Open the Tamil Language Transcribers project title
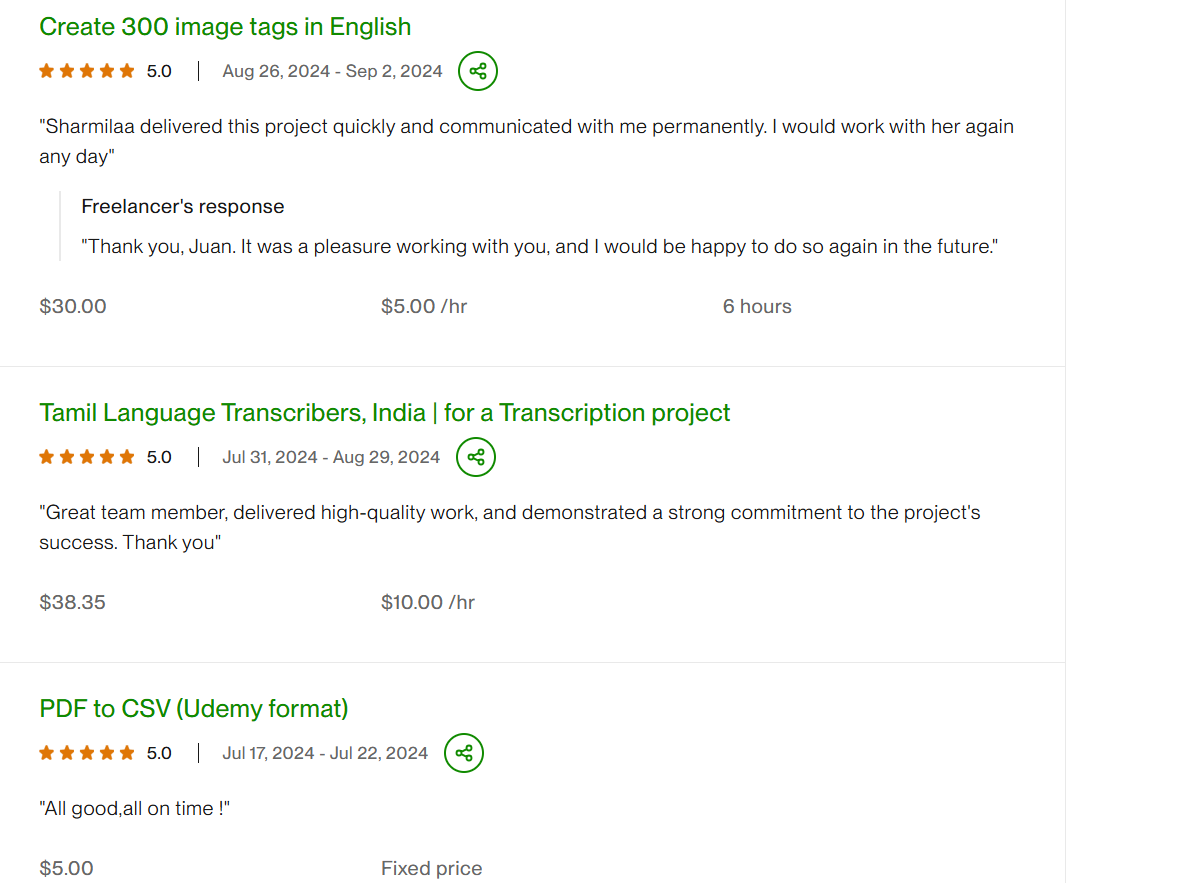 pyautogui.click(x=385, y=413)
